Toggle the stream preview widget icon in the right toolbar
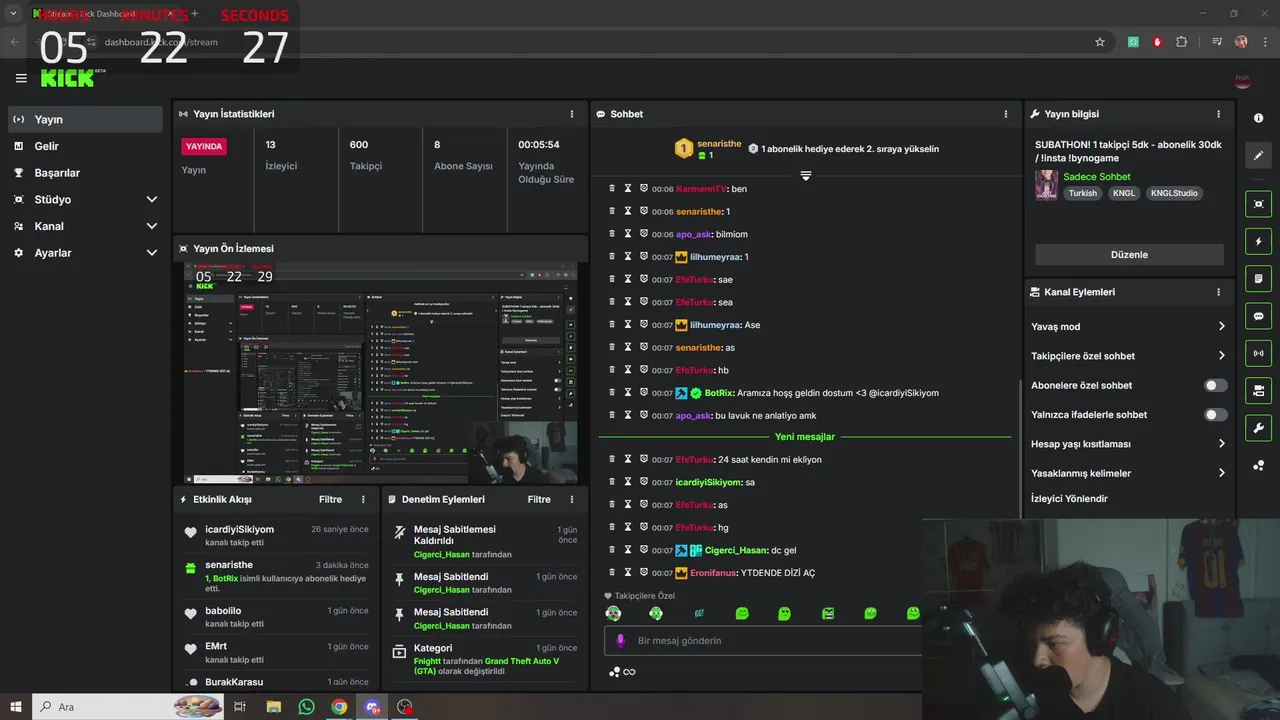 (1258, 204)
